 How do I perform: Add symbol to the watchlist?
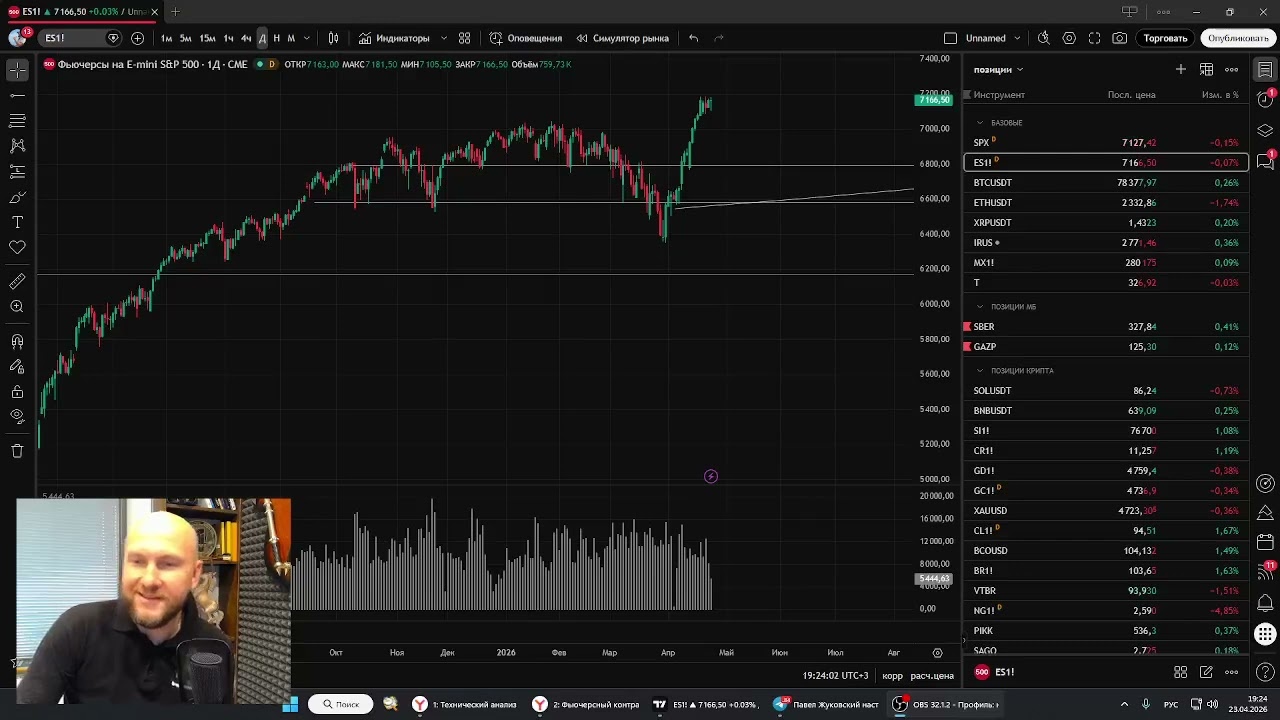1180,69
